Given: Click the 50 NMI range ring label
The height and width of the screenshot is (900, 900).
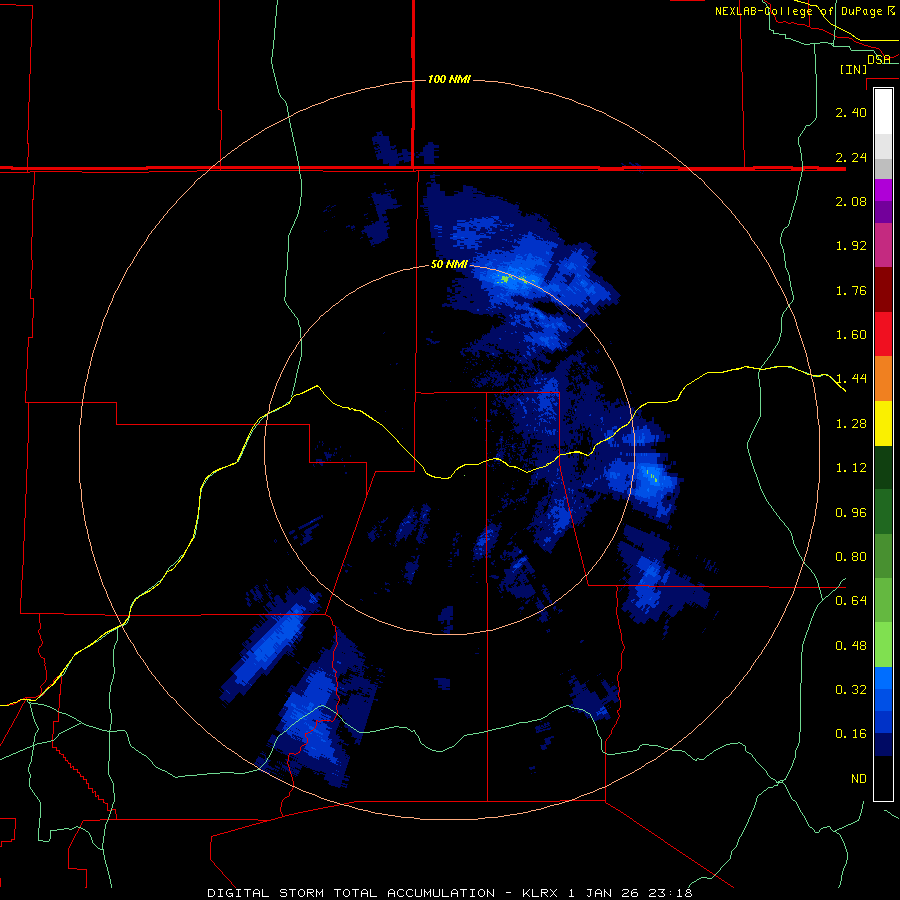Looking at the screenshot, I should 449,264.
